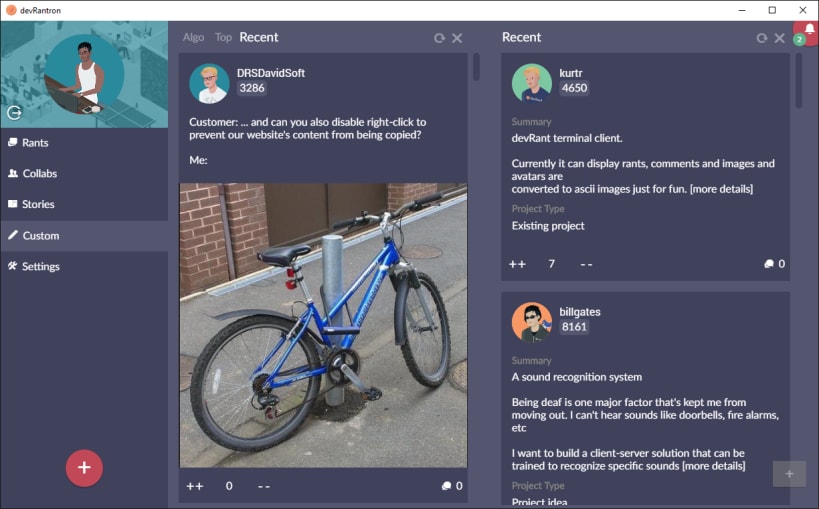The width and height of the screenshot is (819, 509).
Task: Downvote kurtr's collab with --
Action: pyautogui.click(x=586, y=264)
